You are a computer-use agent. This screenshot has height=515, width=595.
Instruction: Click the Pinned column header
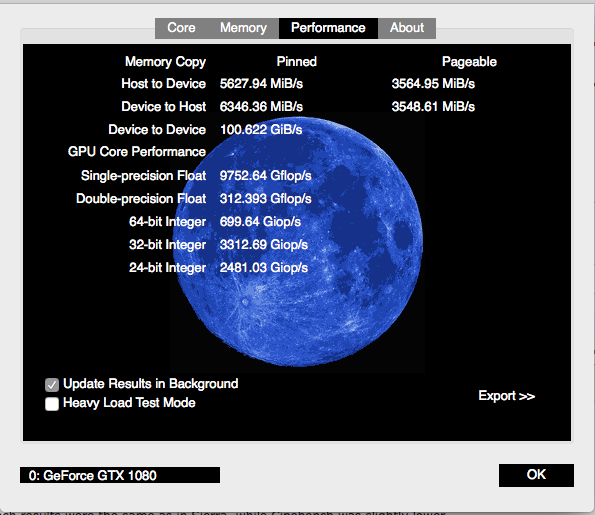pos(296,61)
